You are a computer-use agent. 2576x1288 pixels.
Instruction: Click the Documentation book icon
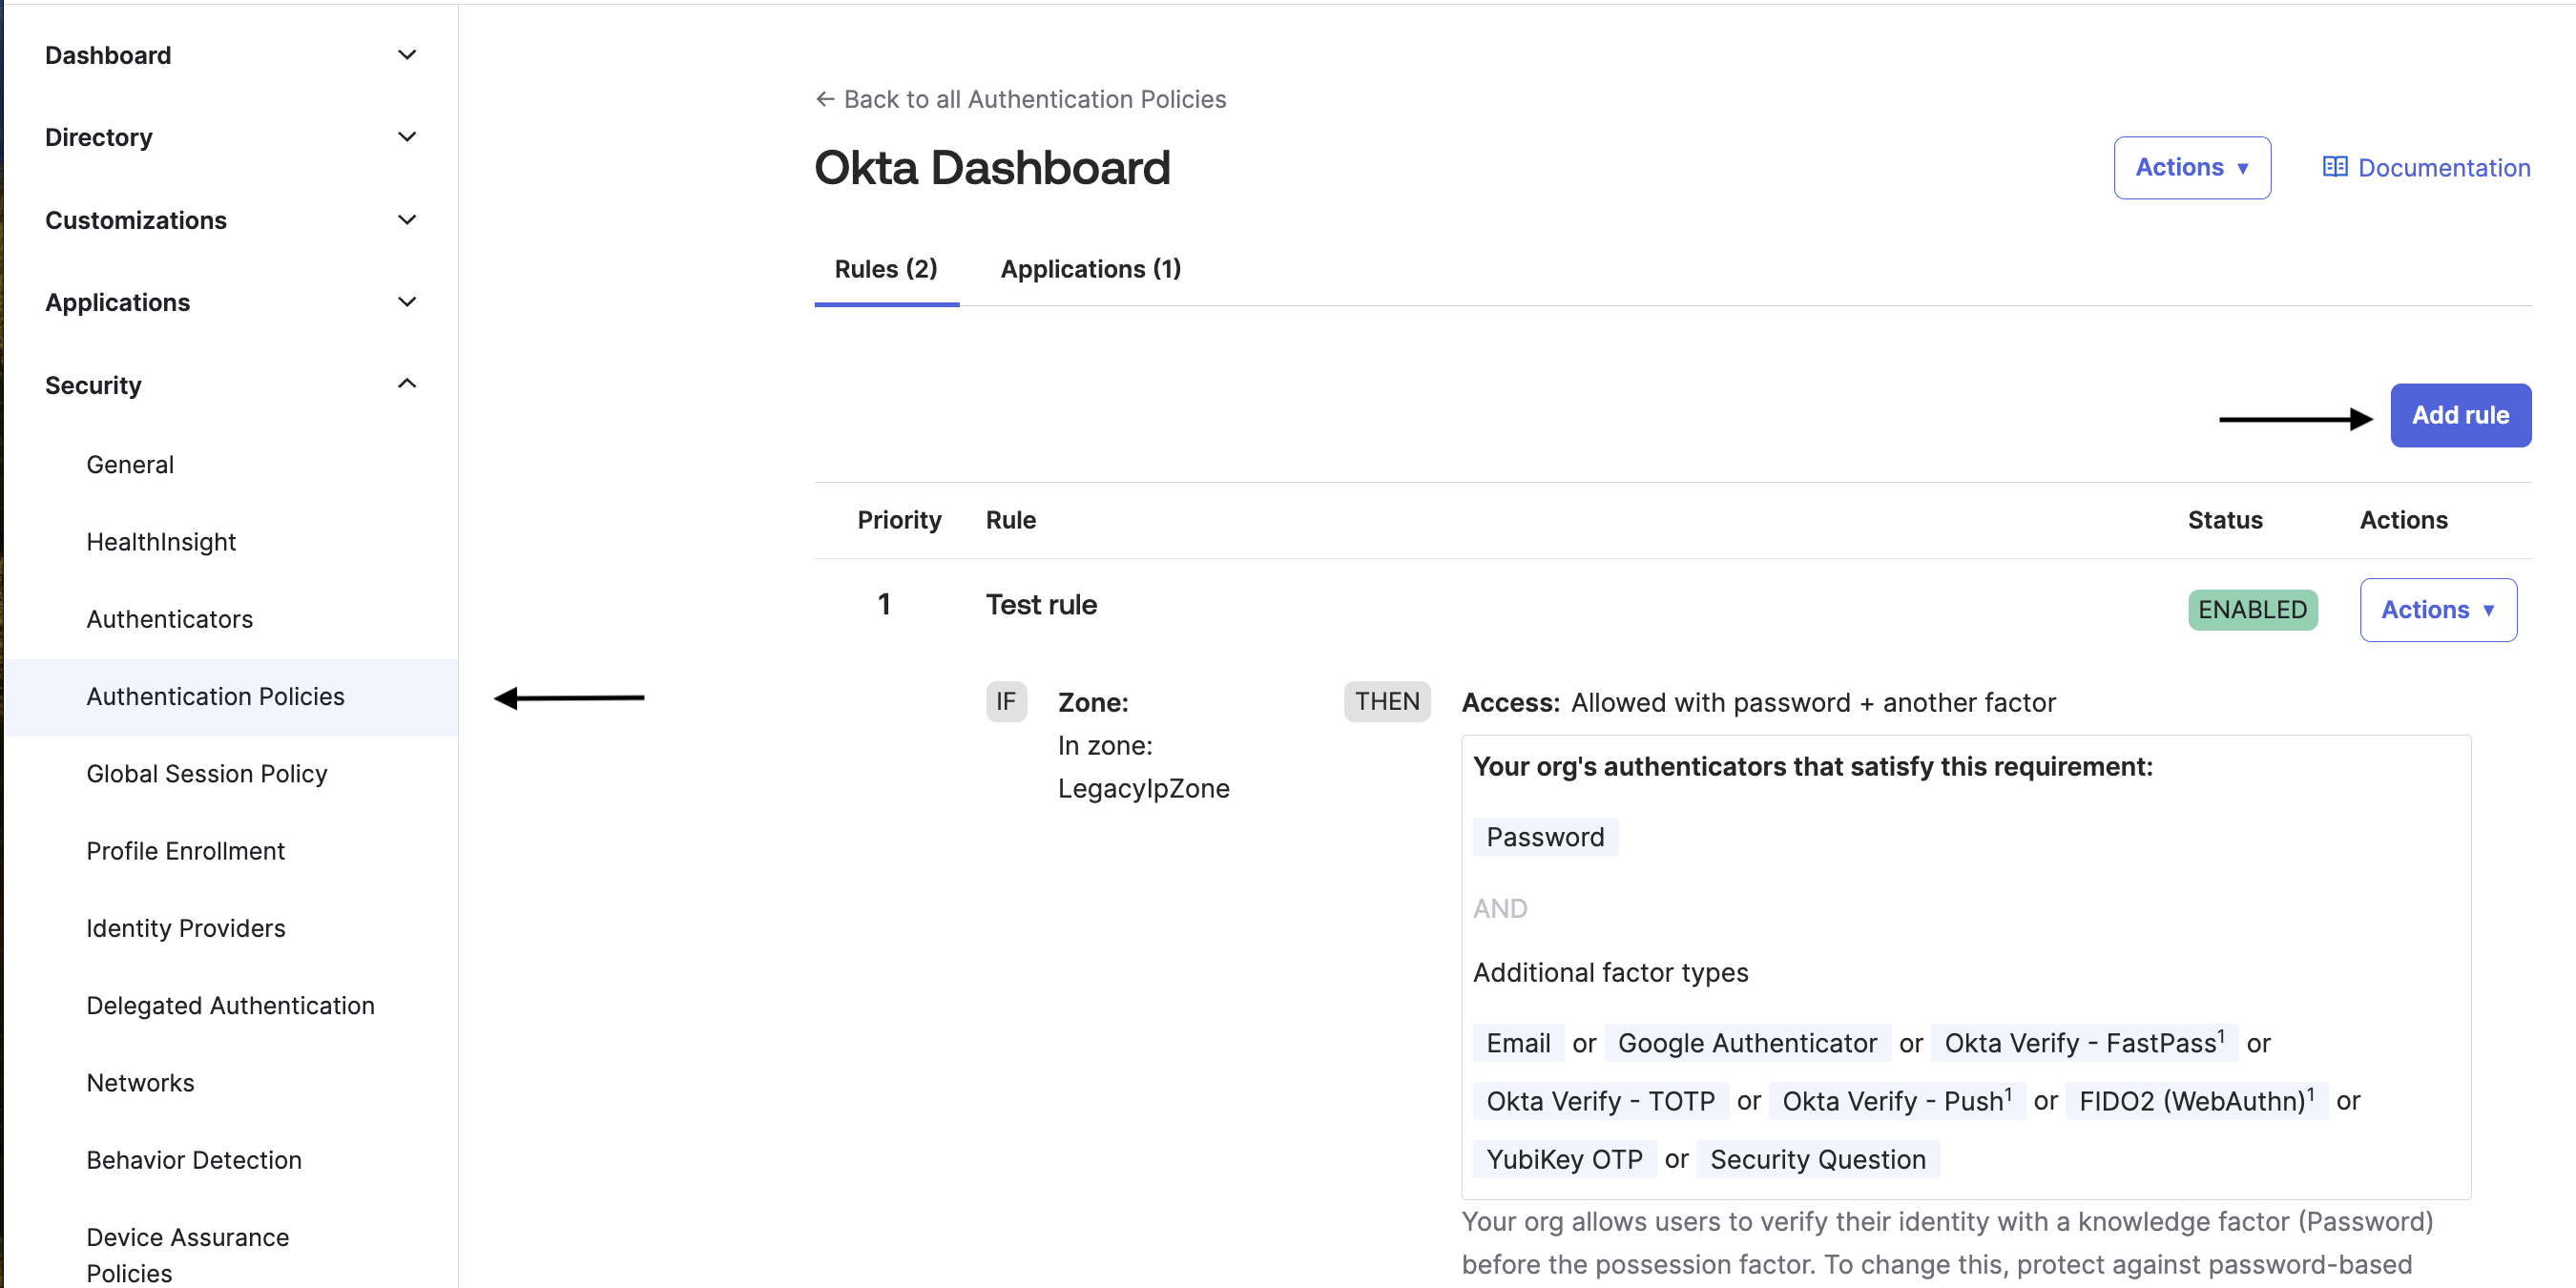coord(2334,167)
